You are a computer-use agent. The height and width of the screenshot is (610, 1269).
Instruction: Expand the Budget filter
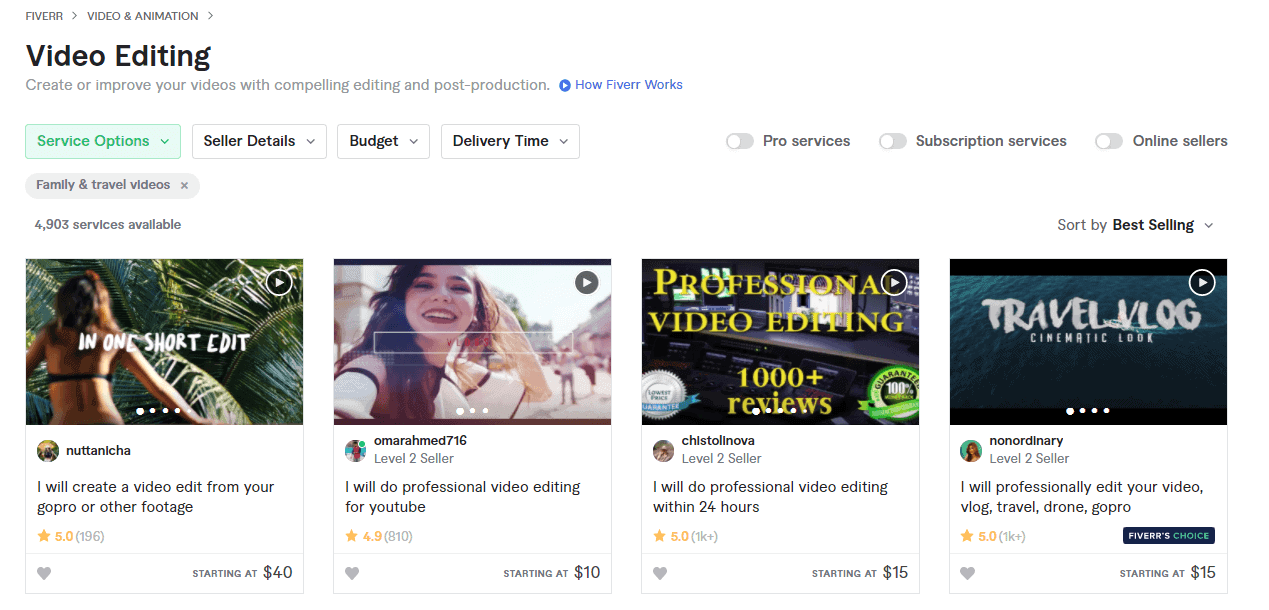[383, 141]
